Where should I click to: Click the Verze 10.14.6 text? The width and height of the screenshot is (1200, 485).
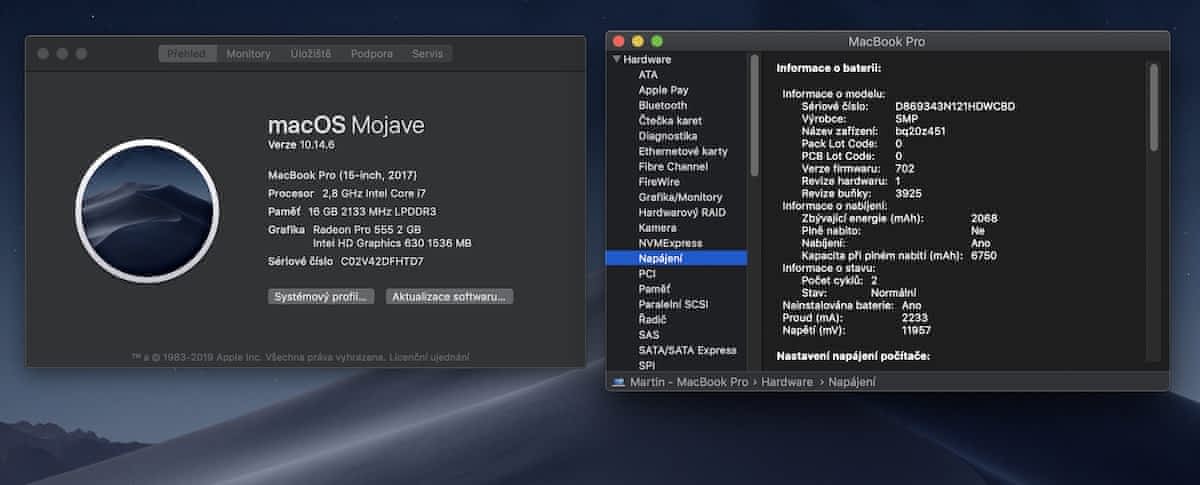coord(301,145)
